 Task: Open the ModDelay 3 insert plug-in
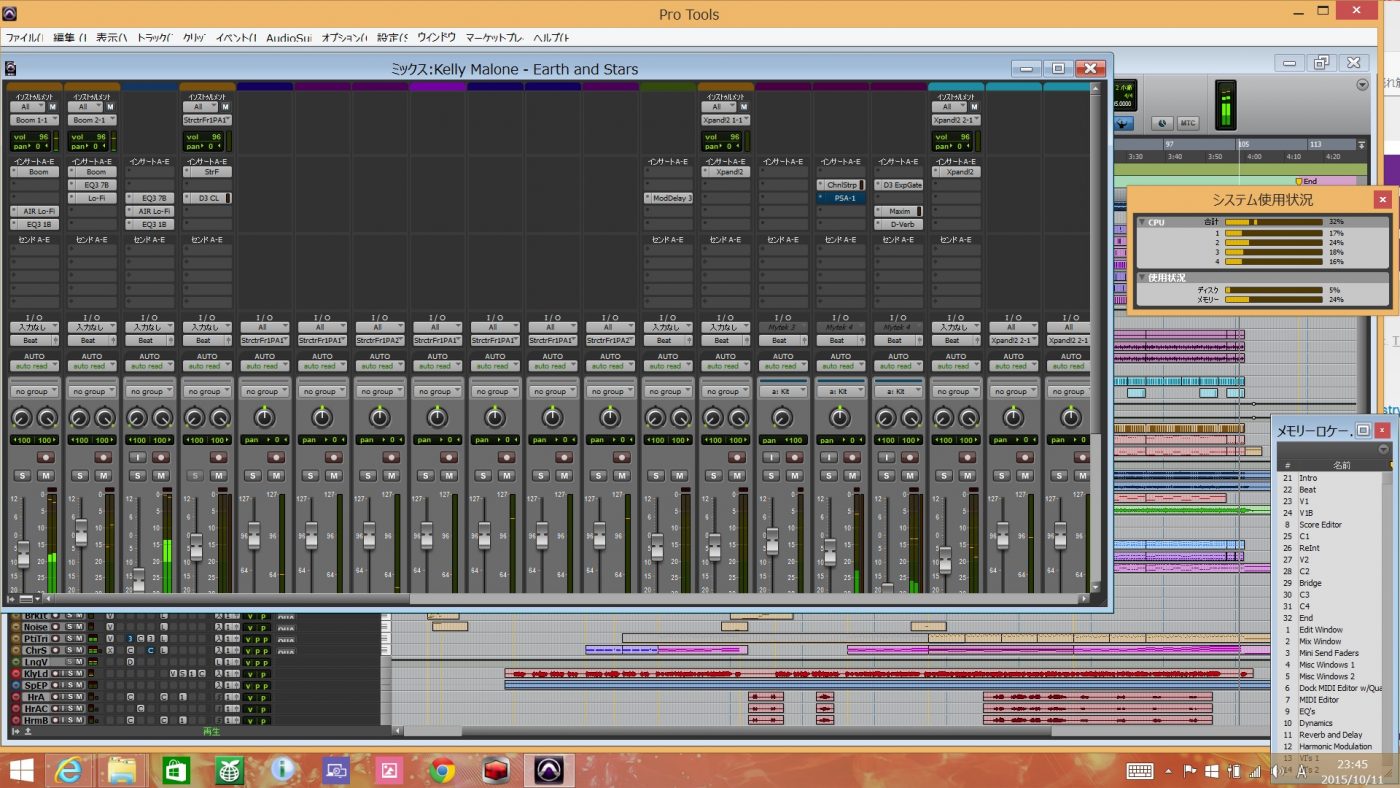click(671, 198)
